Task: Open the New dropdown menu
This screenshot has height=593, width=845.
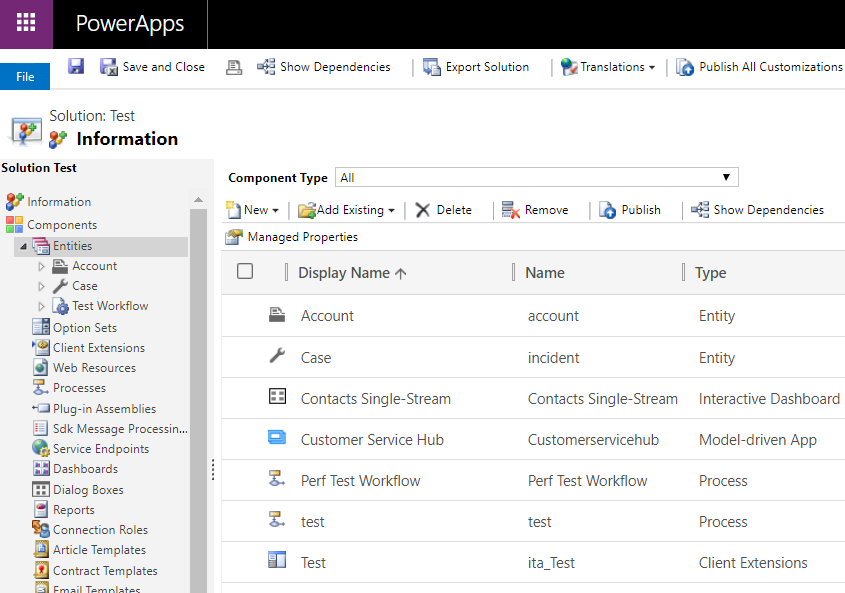Action: [253, 210]
